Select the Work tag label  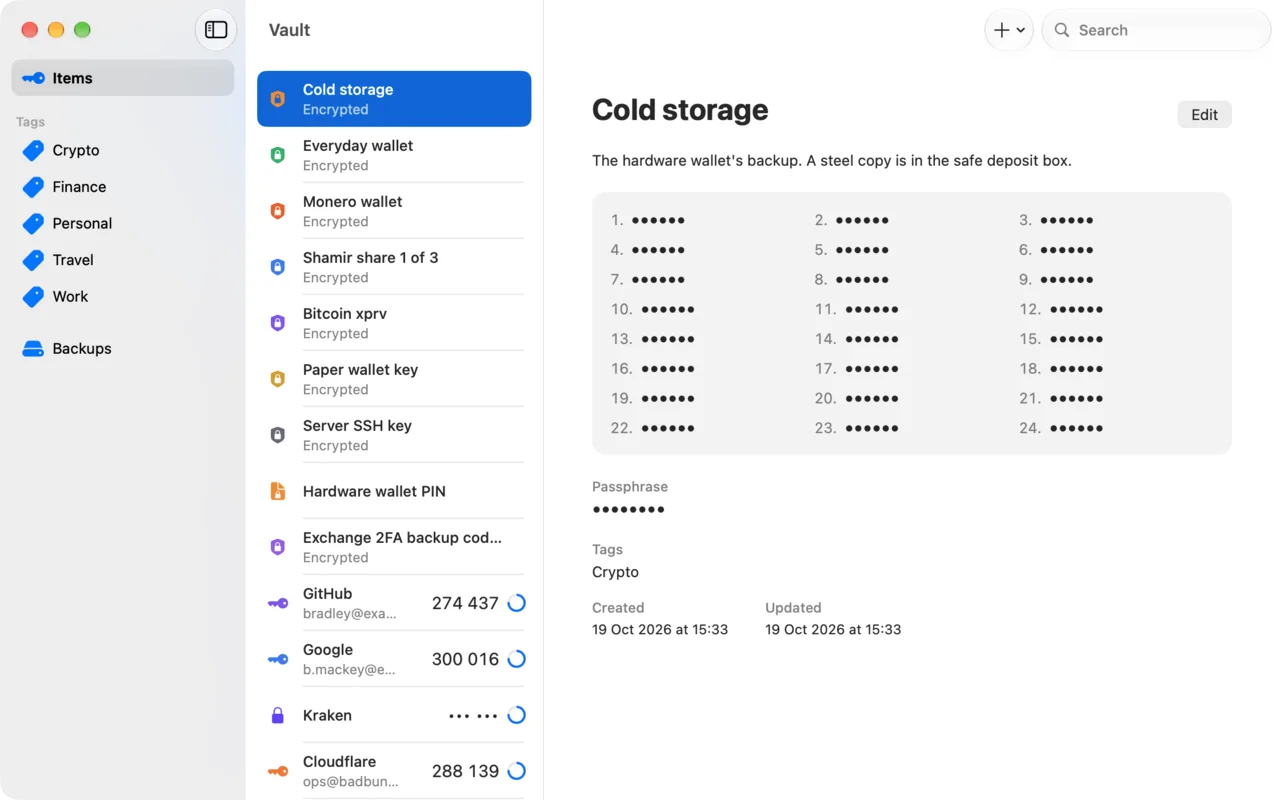[x=70, y=296]
